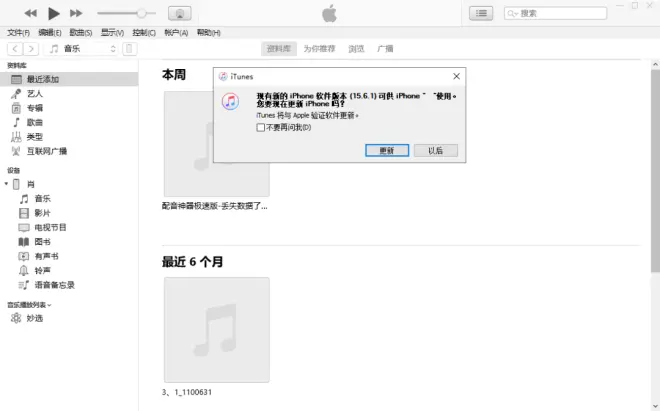
Task: Go forward with the navigation arrow
Action: [31, 49]
